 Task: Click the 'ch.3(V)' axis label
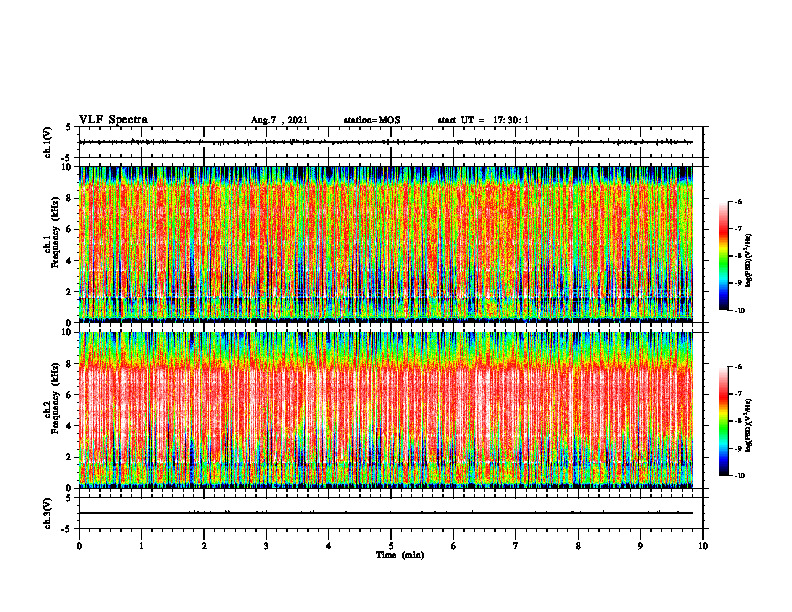[47, 514]
